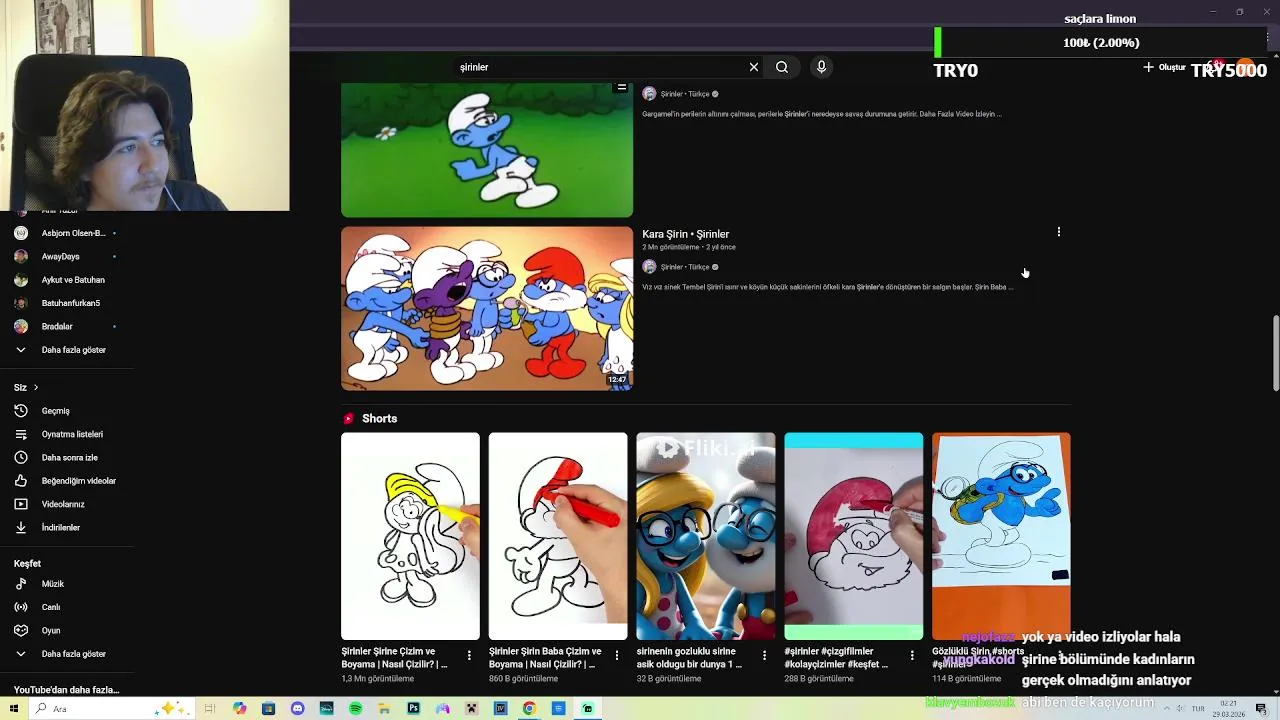Open options for Şirine Çizim ve Boyama short
This screenshot has height=720, width=1280.
click(469, 656)
